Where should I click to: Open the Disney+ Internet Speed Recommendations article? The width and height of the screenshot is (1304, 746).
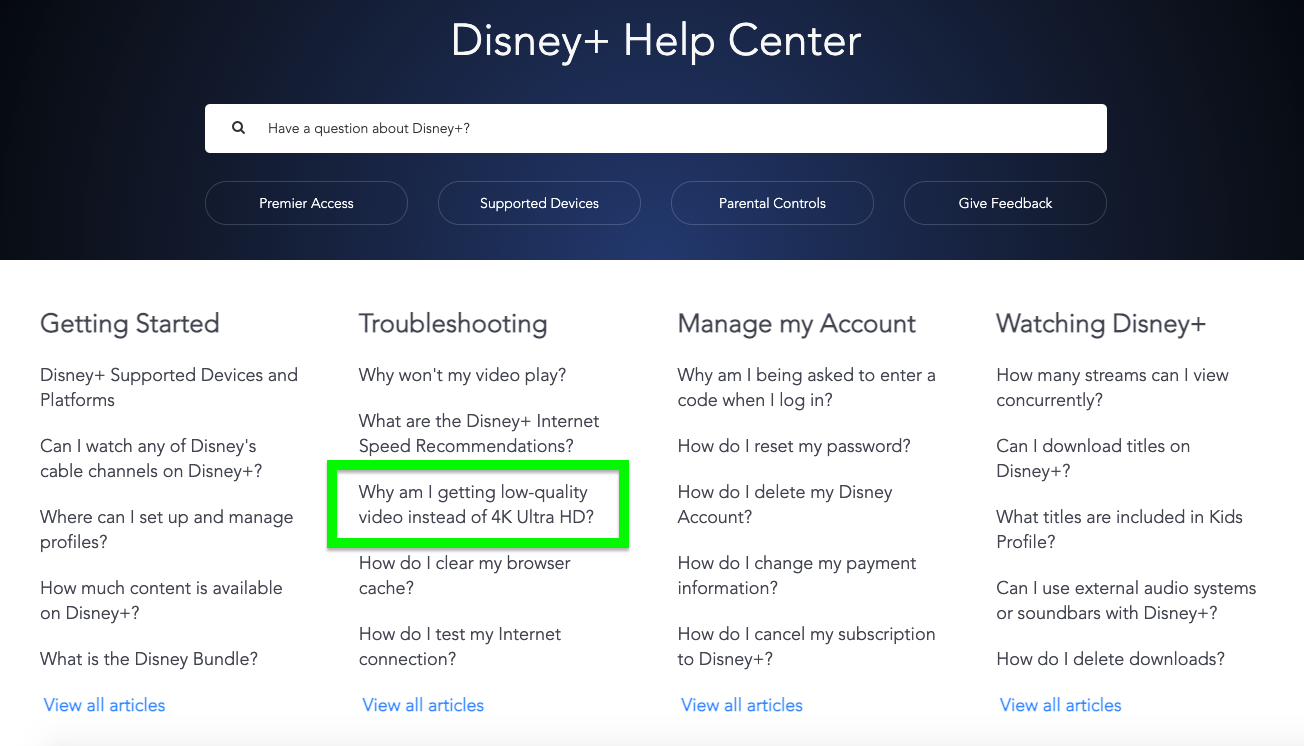478,433
